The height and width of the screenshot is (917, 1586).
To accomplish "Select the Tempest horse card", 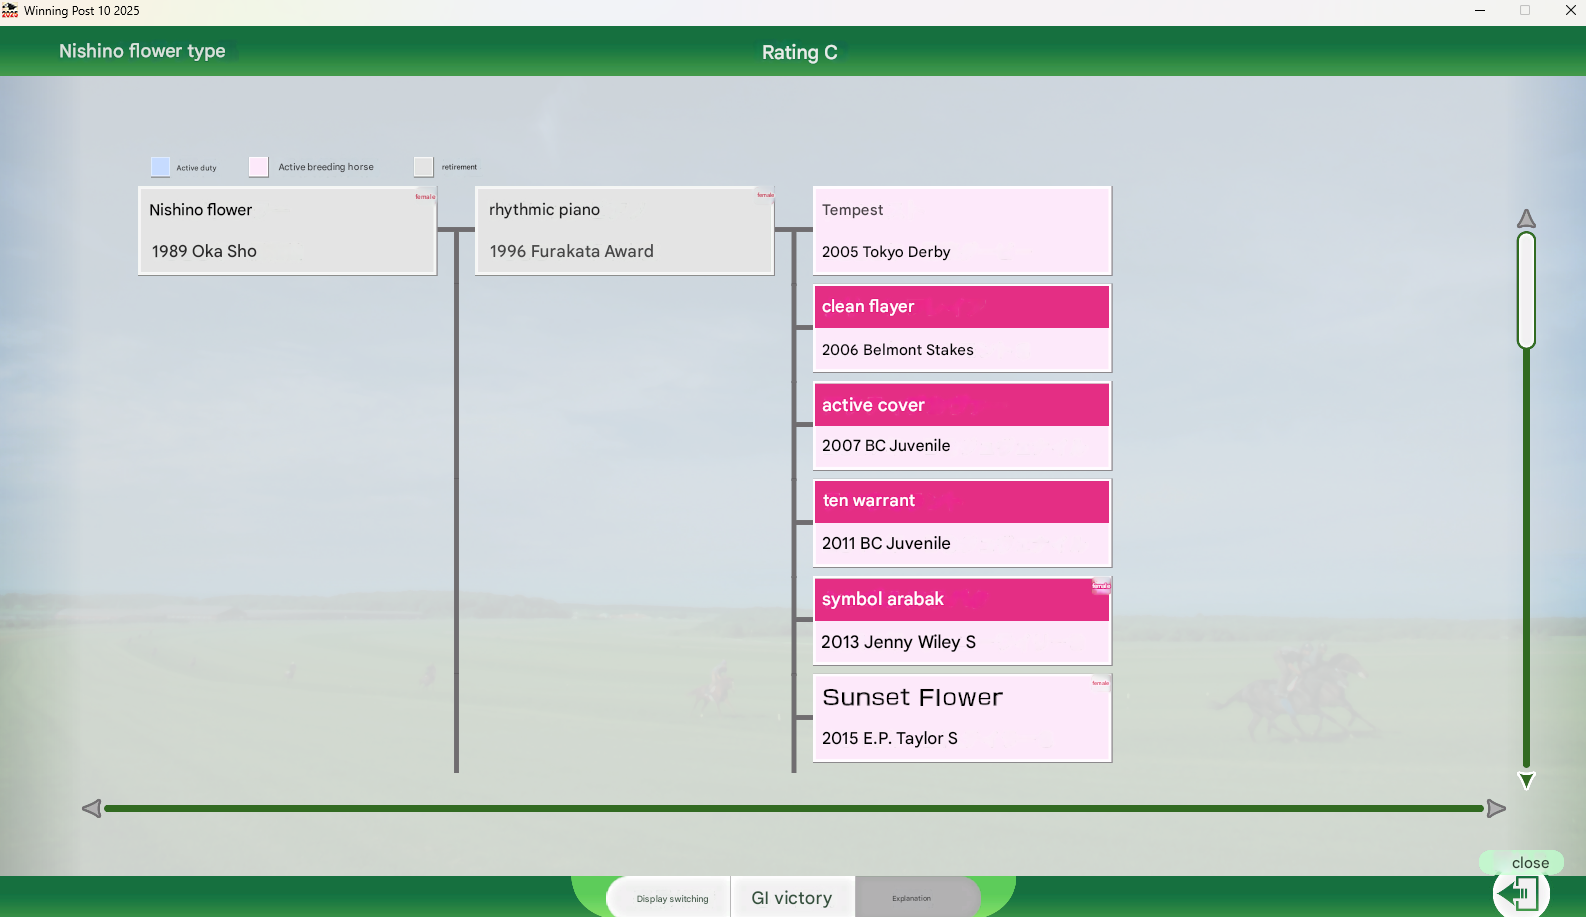I will pyautogui.click(x=962, y=230).
